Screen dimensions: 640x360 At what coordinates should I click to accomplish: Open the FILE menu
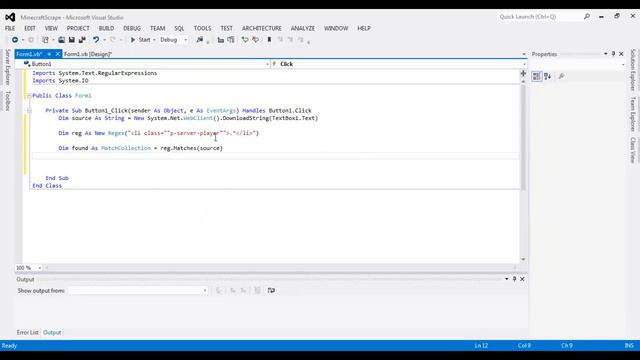click(10, 29)
